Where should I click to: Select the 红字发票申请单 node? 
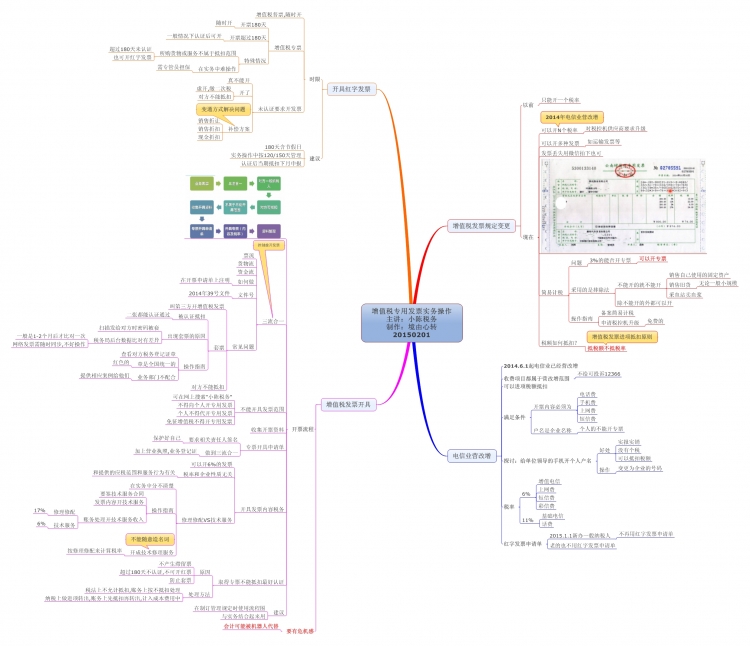(523, 543)
